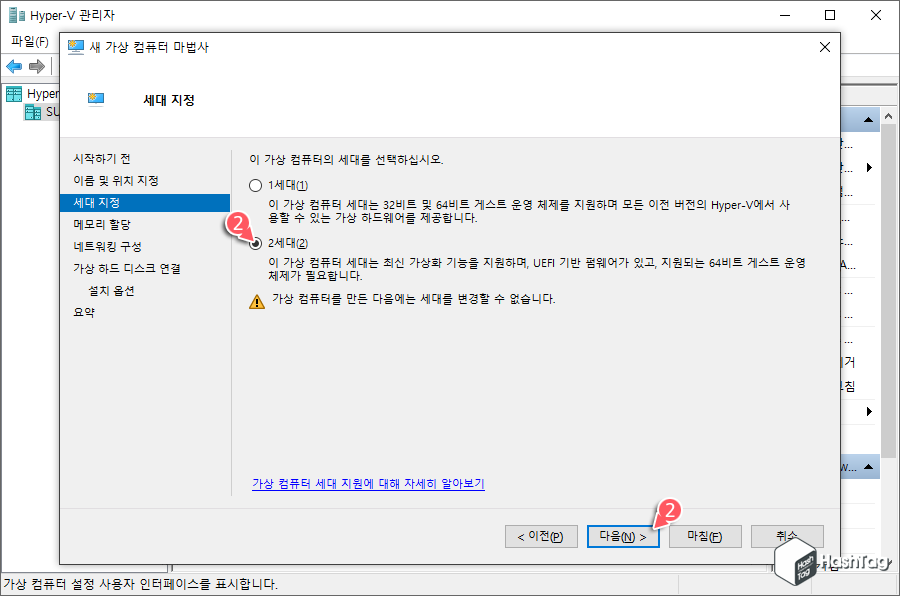Screen dimensions: 900x596
Task: Click the Forward arrow in Hyper-V 관리자 toolbar
Action: 37,67
